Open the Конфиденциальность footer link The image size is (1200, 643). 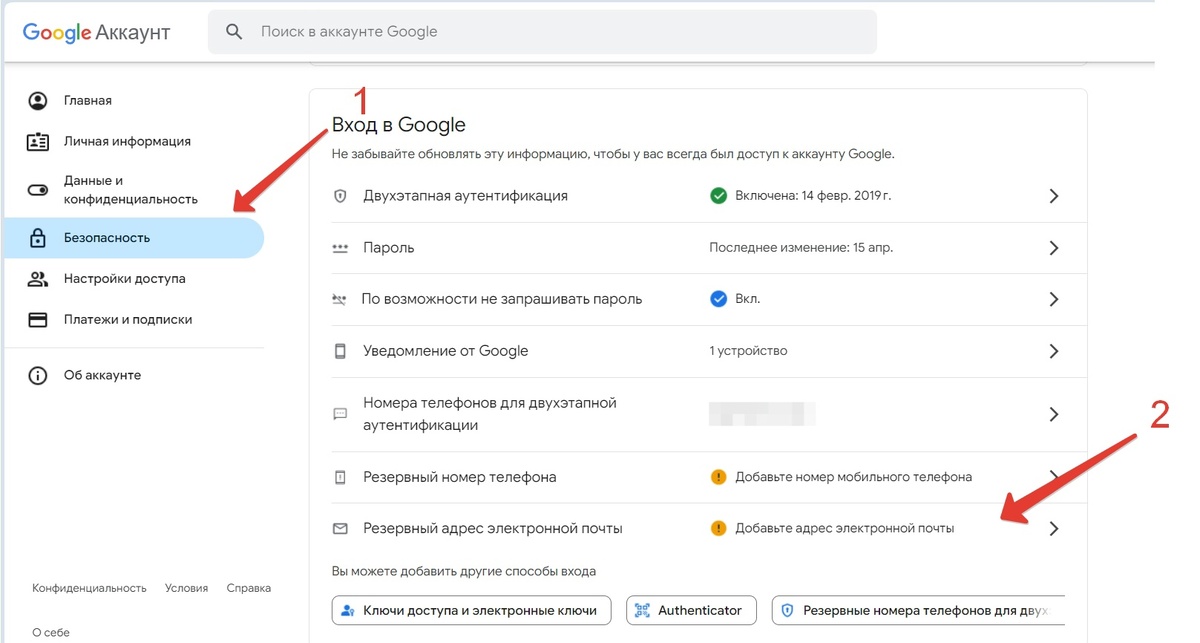(x=89, y=588)
